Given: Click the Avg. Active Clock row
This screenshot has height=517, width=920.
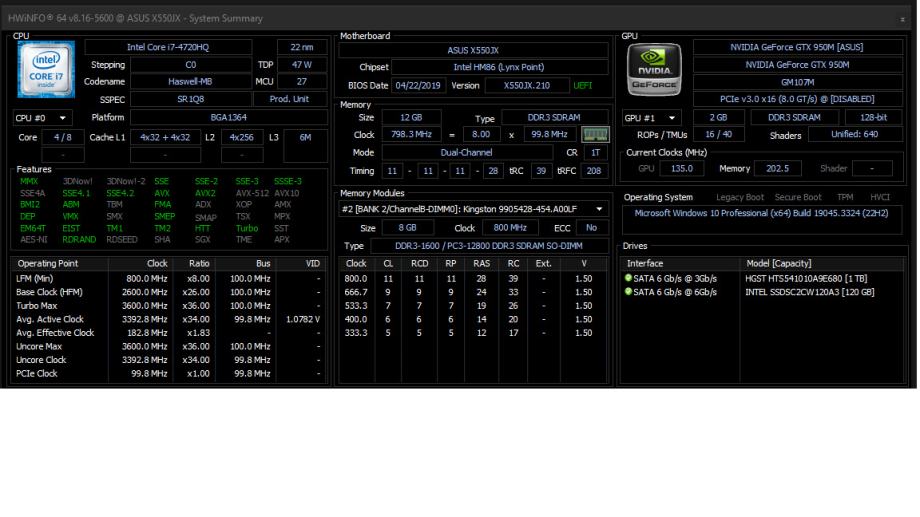Looking at the screenshot, I should (x=169, y=319).
